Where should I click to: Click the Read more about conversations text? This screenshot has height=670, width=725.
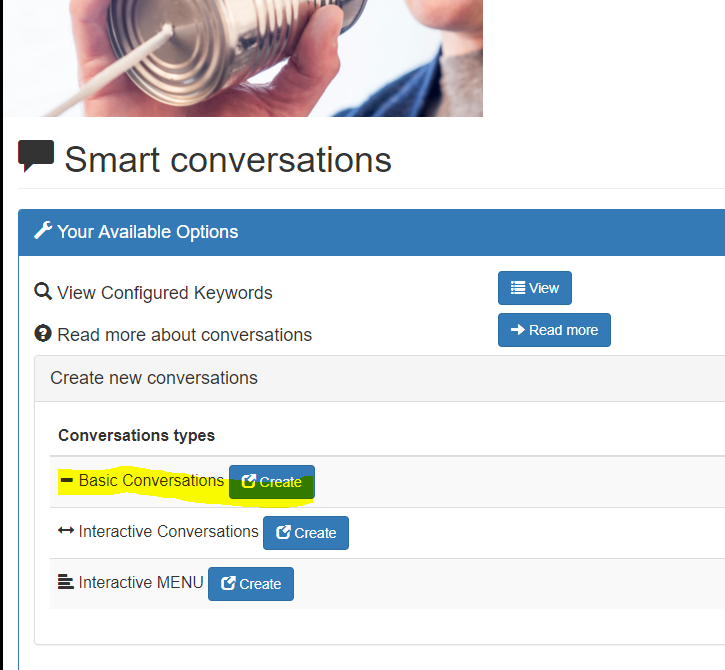point(184,335)
